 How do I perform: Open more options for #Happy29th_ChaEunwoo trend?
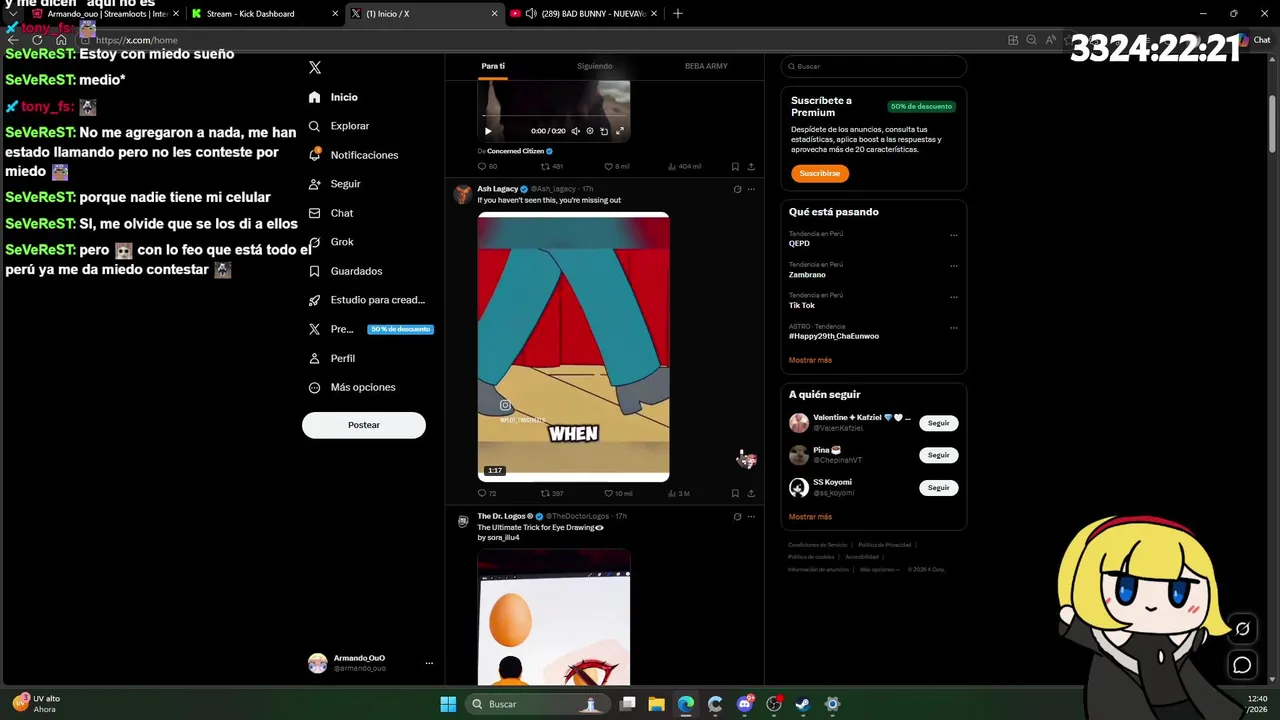coord(954,328)
